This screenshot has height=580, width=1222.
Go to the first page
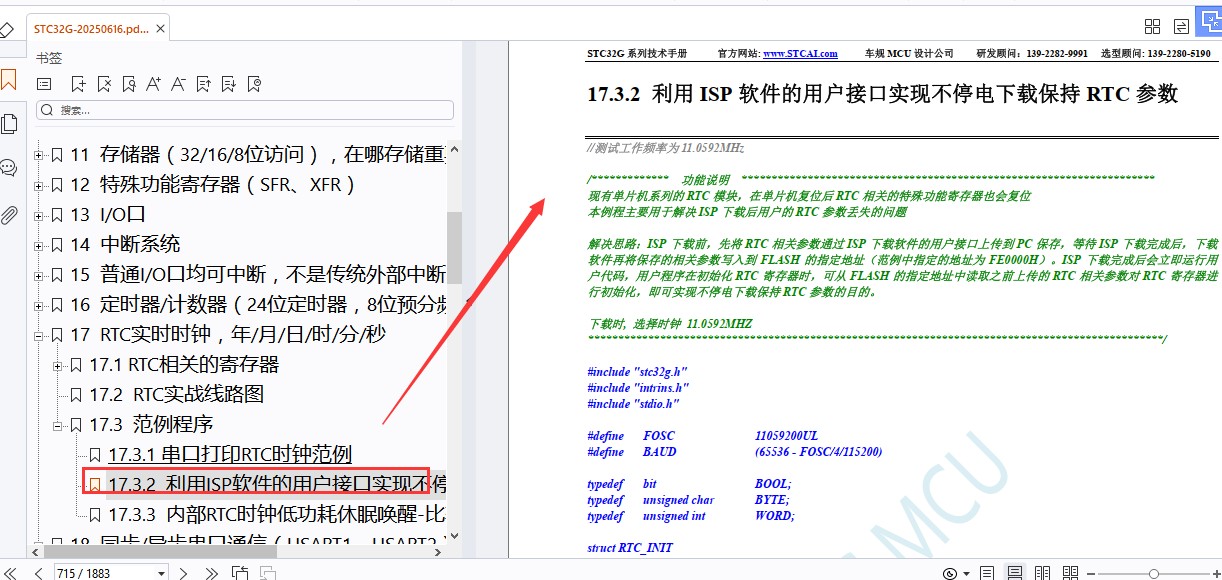[x=11, y=573]
